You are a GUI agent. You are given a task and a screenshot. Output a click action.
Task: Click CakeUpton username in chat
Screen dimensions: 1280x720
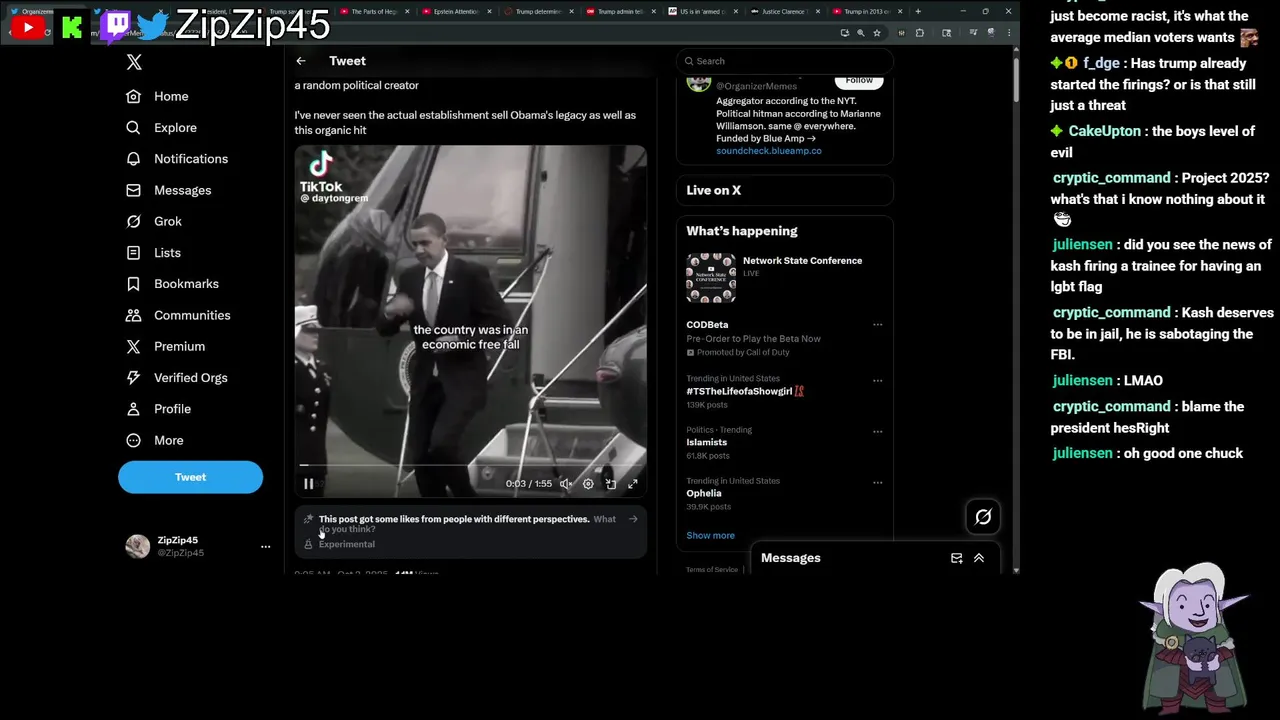coord(1104,131)
